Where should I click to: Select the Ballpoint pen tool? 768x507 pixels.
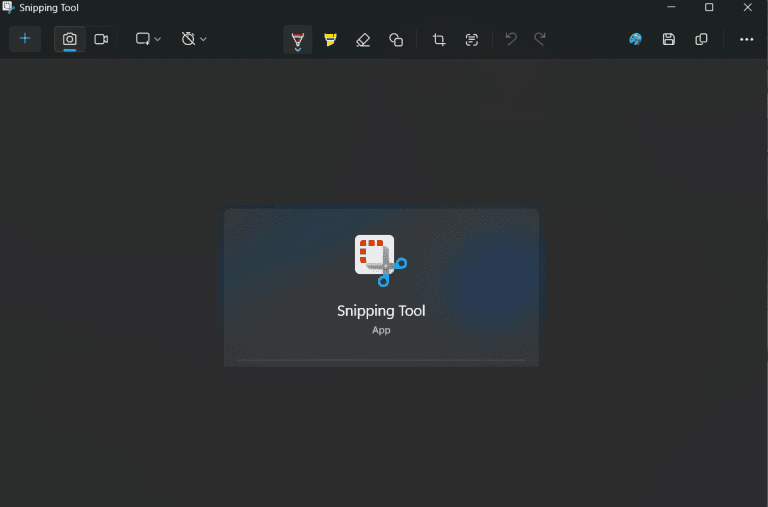[x=297, y=40]
